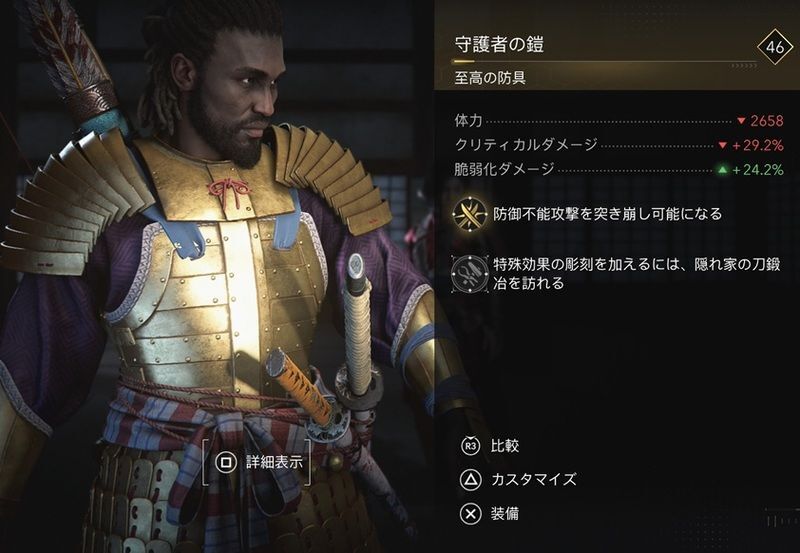Click the blacksmith engraving slot icon
Viewport: 800px width, 553px height.
470,274
